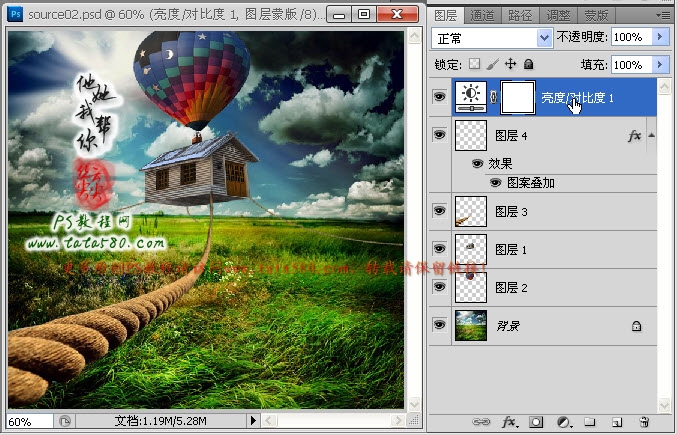Click the 60% zoom field in status bar
The image size is (677, 435).
coord(29,421)
